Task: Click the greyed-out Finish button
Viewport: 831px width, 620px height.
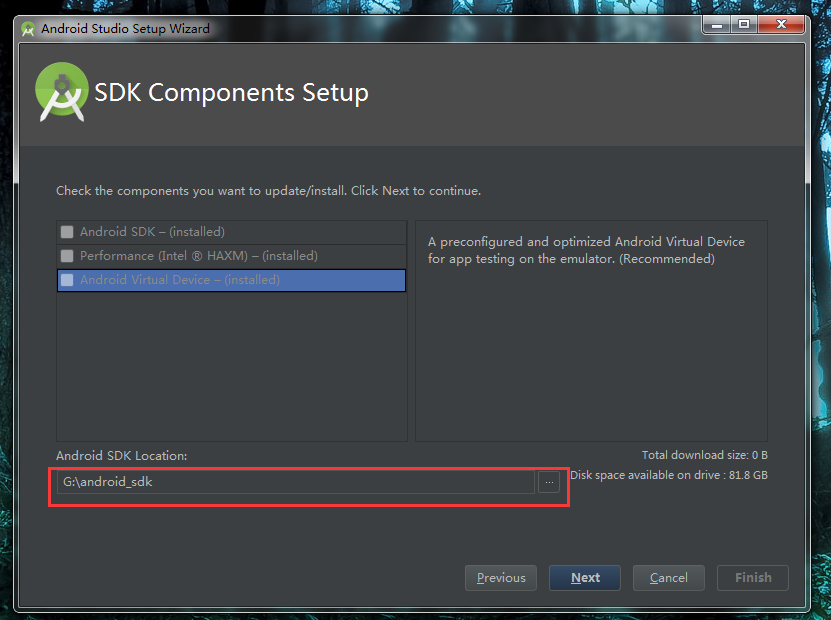Action: pos(753,578)
